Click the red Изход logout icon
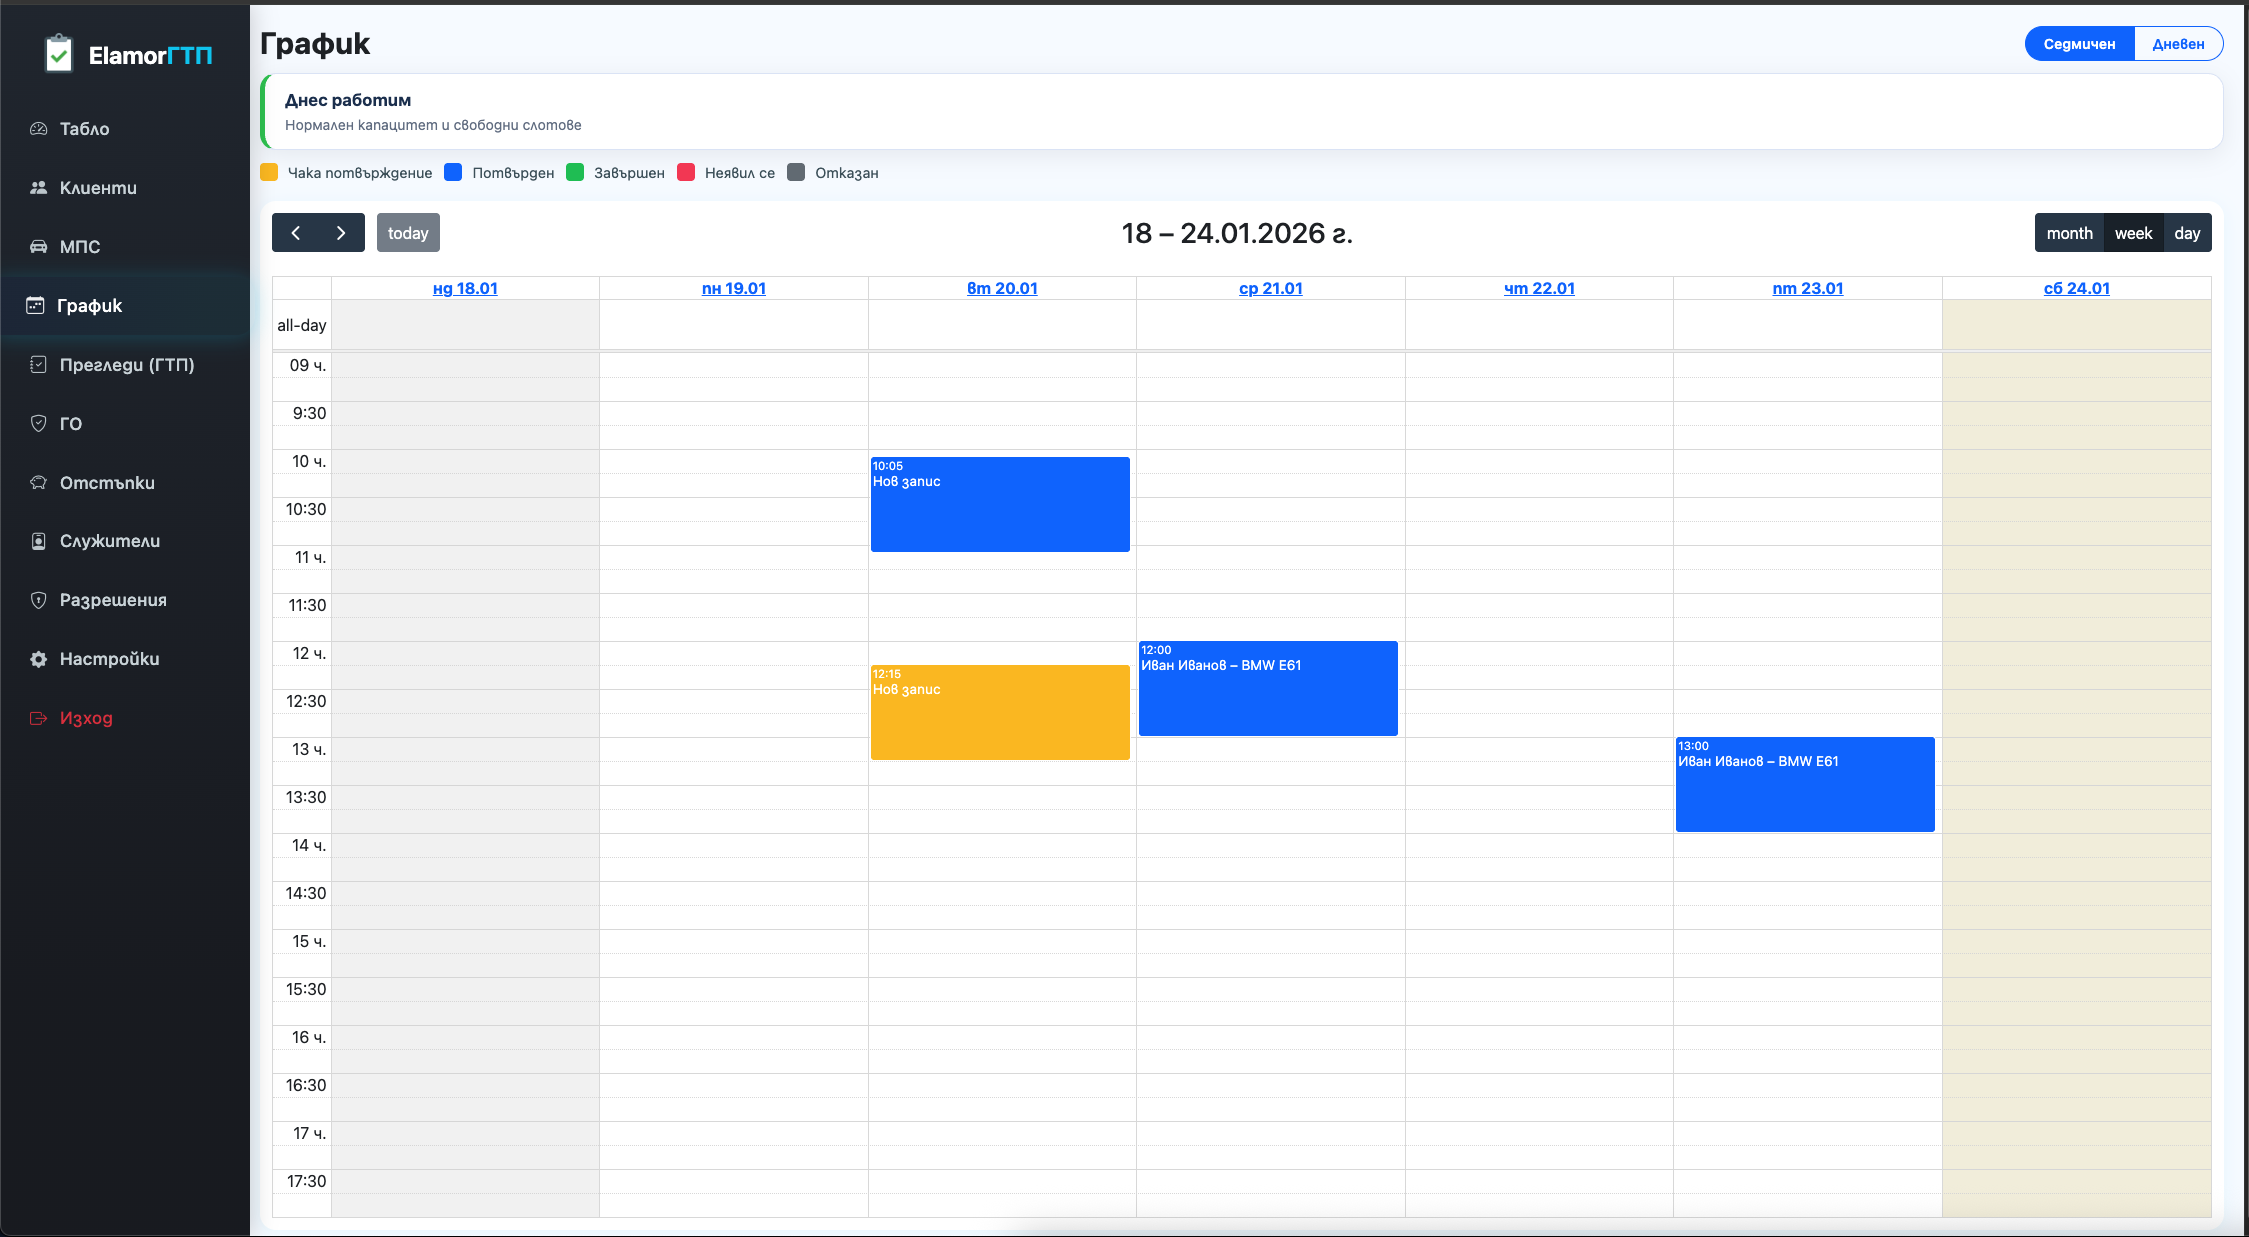This screenshot has width=2249, height=1237. coord(39,718)
